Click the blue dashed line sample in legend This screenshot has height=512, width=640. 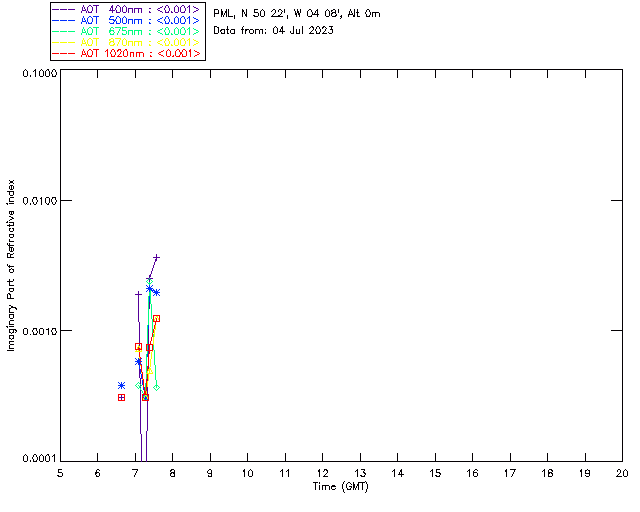pos(64,20)
